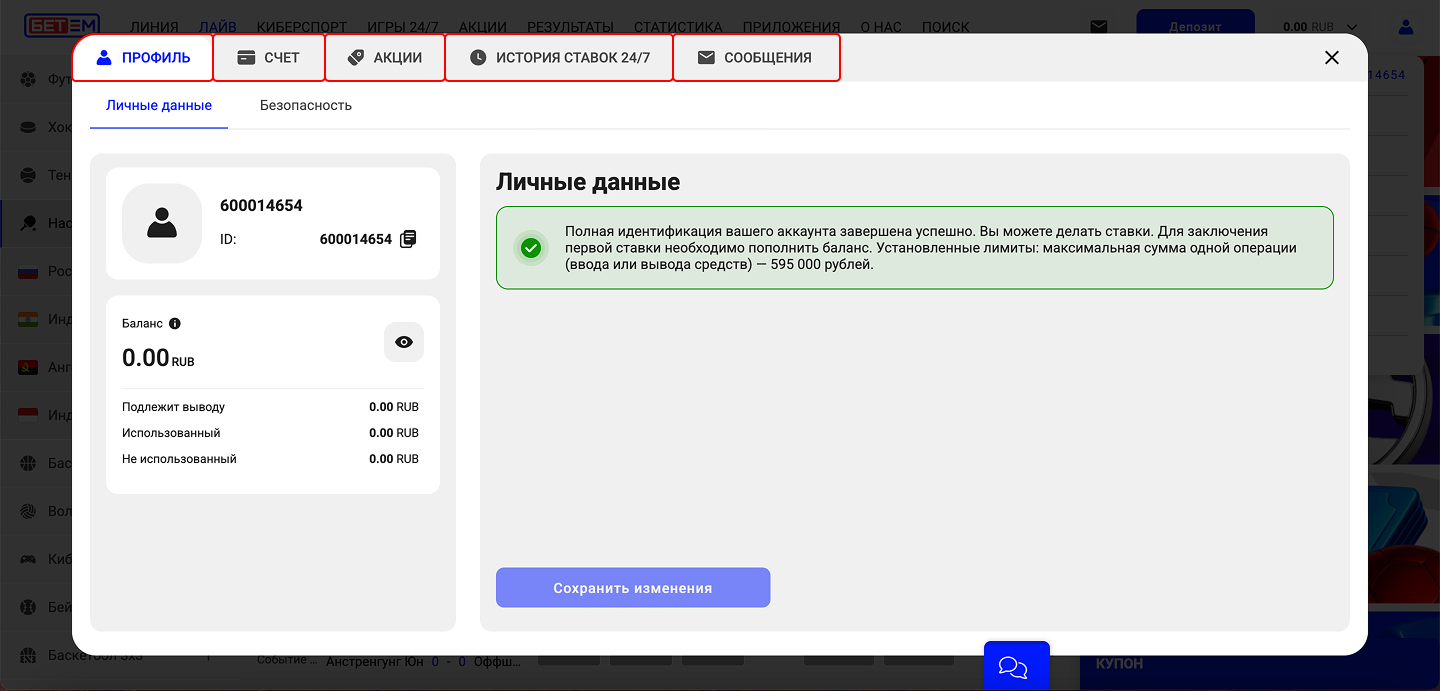Copy the account ID number
This screenshot has height=691, width=1440.
coord(408,239)
